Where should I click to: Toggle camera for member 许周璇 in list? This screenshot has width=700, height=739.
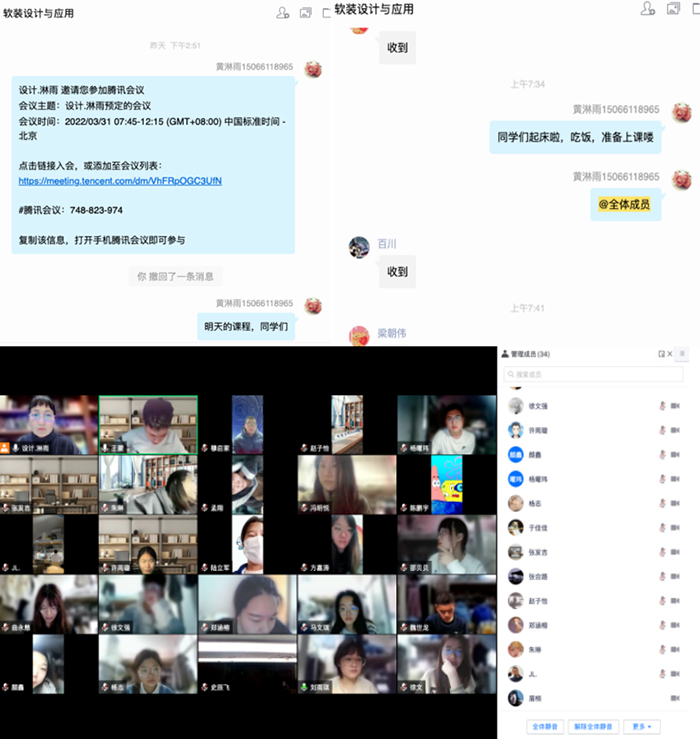(675, 430)
